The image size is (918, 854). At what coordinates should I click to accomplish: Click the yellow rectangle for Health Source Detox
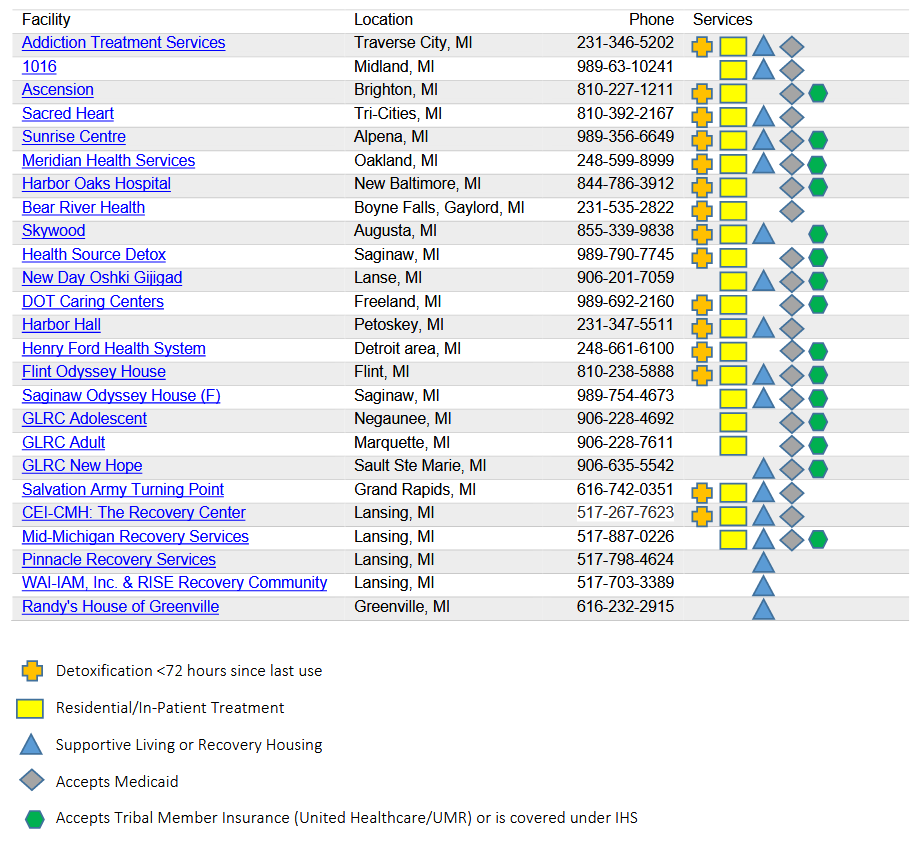pos(733,258)
